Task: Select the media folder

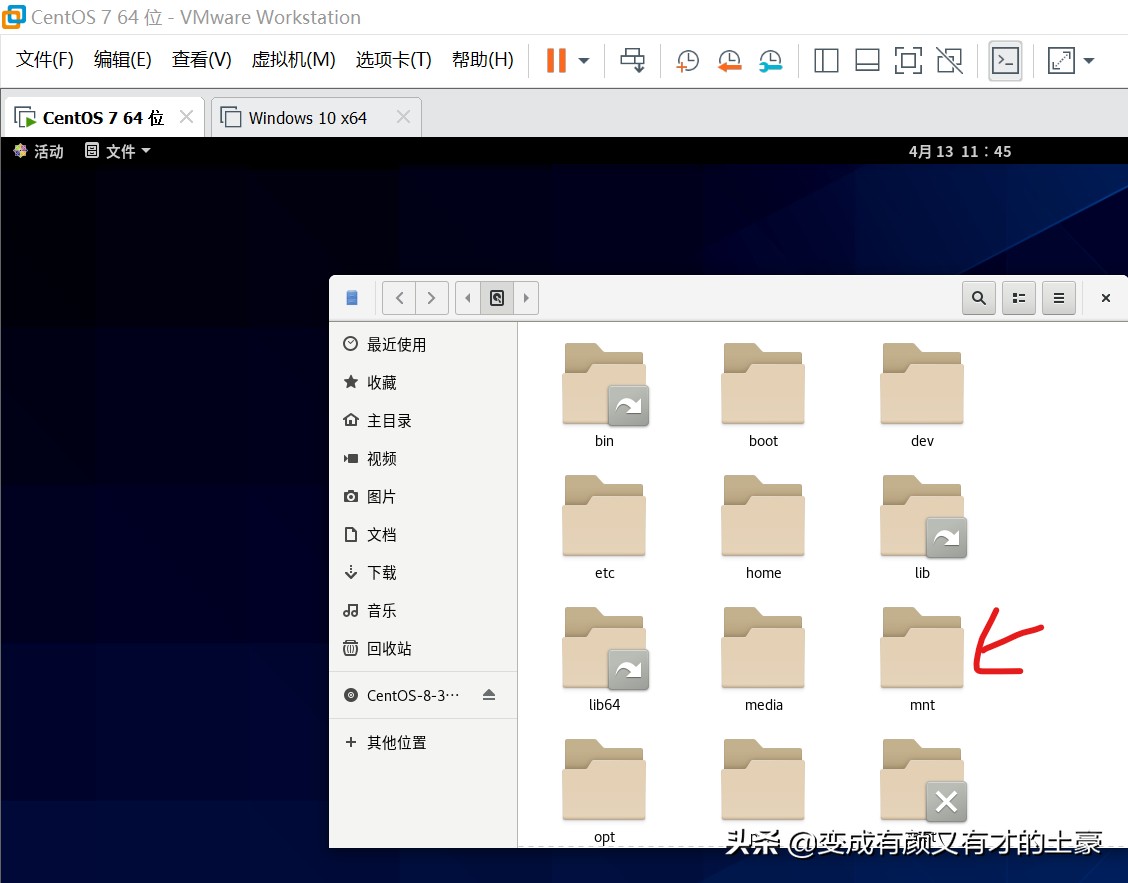Action: (763, 661)
